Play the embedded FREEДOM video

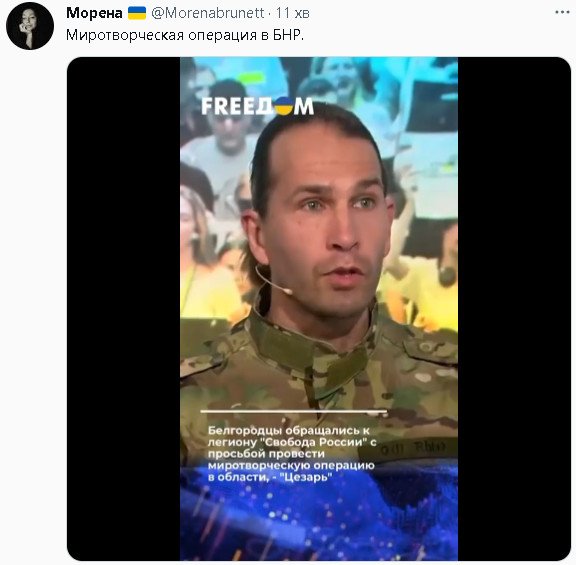click(x=319, y=309)
